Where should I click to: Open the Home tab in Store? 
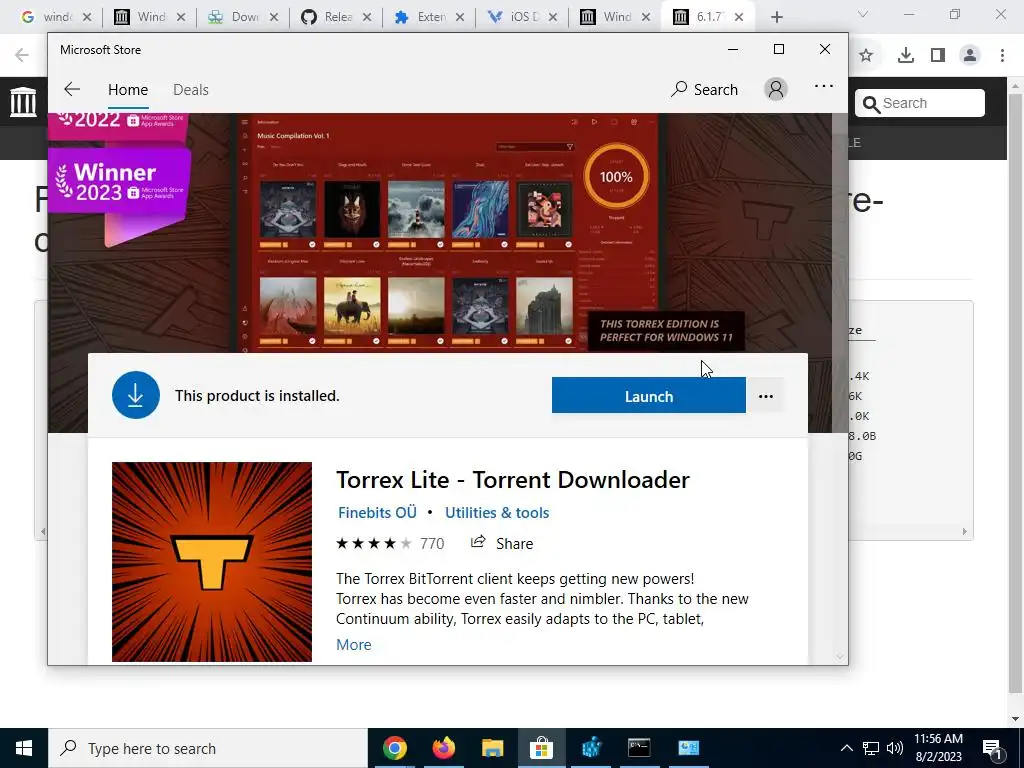click(x=128, y=89)
